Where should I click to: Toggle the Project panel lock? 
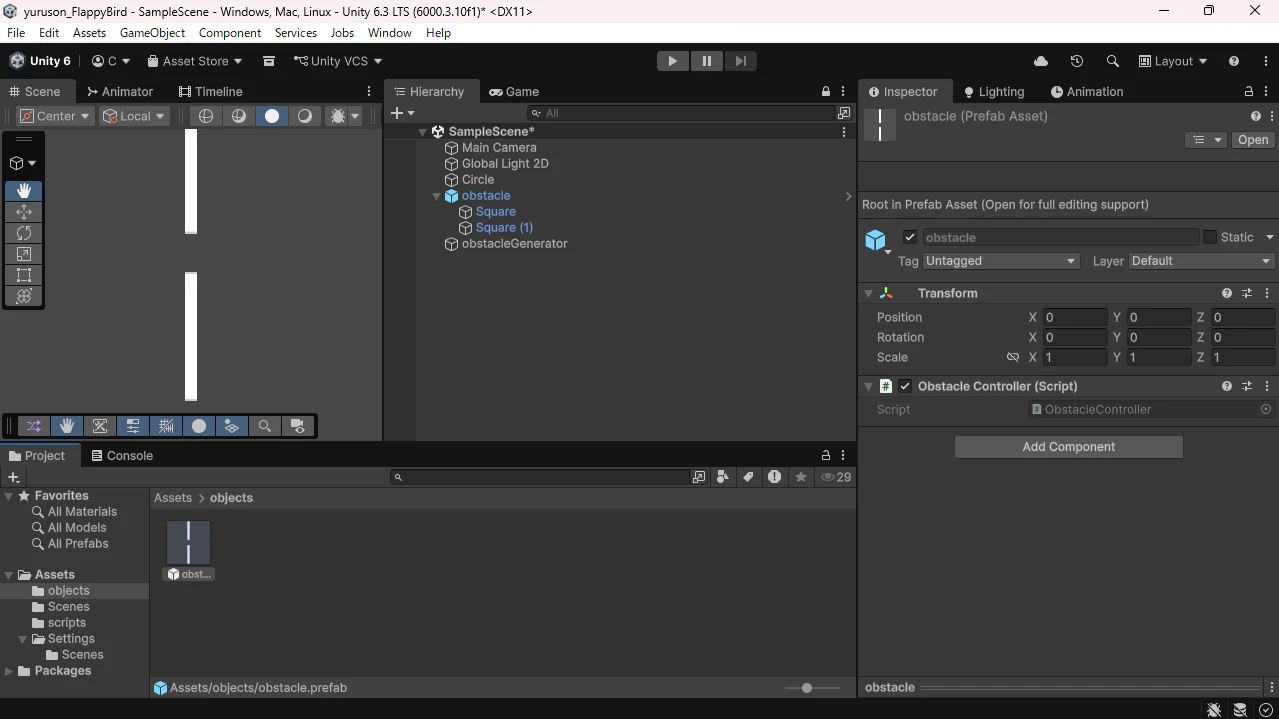pyautogui.click(x=826, y=455)
